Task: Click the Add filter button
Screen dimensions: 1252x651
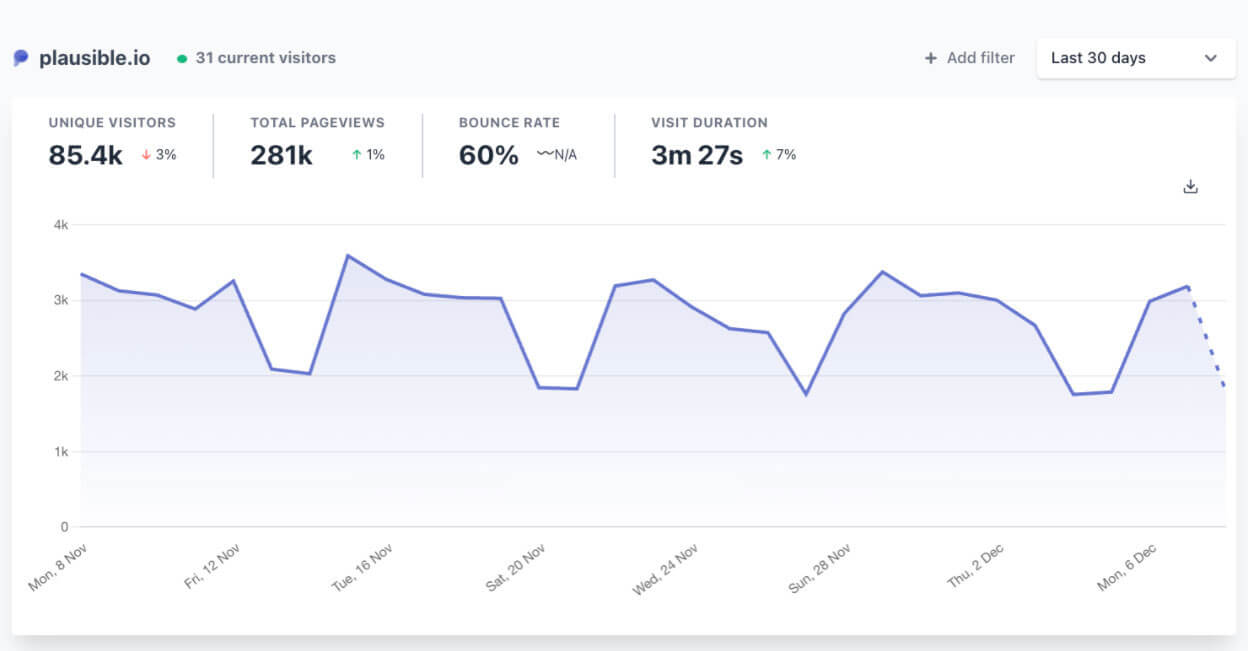Action: pos(968,58)
